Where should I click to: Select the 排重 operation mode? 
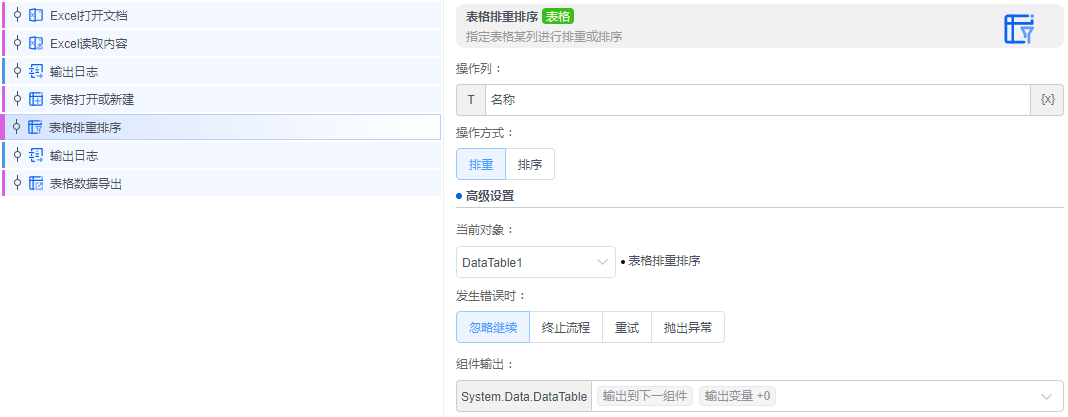pyautogui.click(x=481, y=164)
